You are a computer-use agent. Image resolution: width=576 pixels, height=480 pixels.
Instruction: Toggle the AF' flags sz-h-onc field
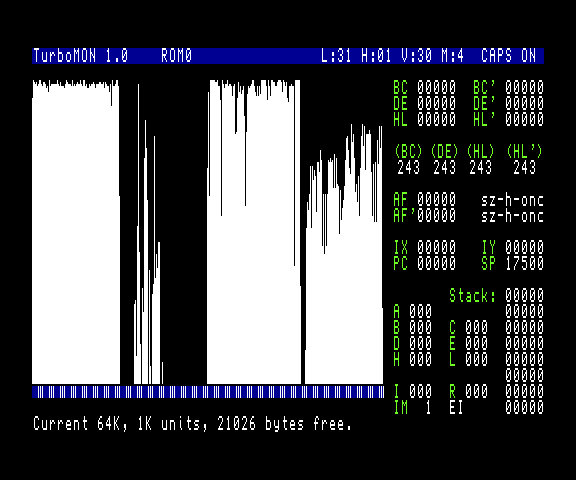(512, 216)
